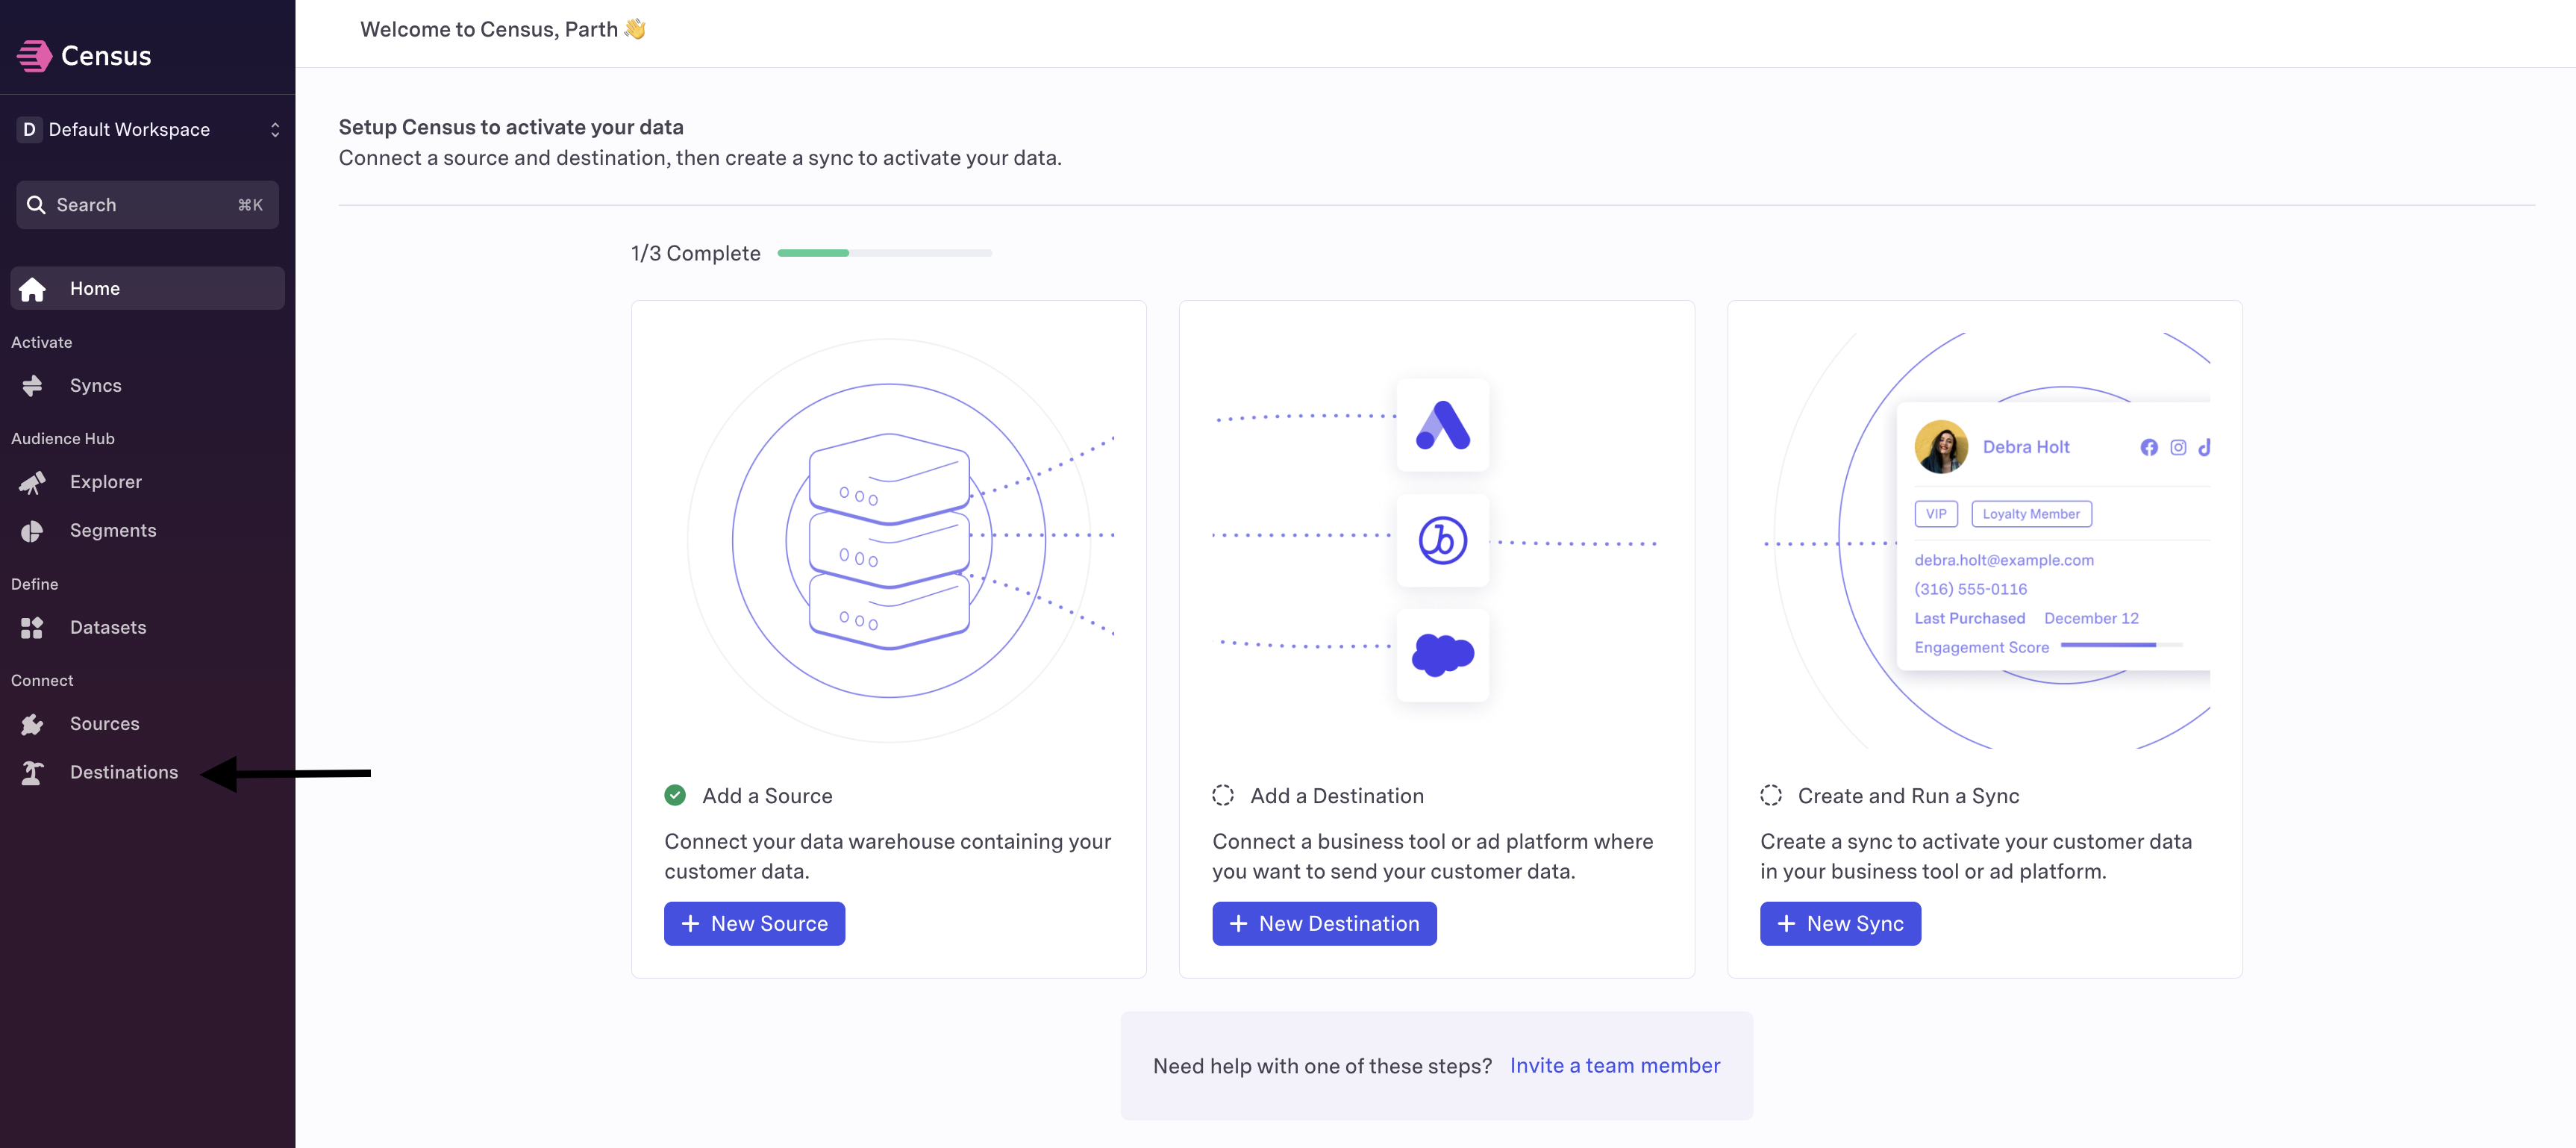Focus the Search field
This screenshot has height=1148, width=2576.
(x=148, y=205)
